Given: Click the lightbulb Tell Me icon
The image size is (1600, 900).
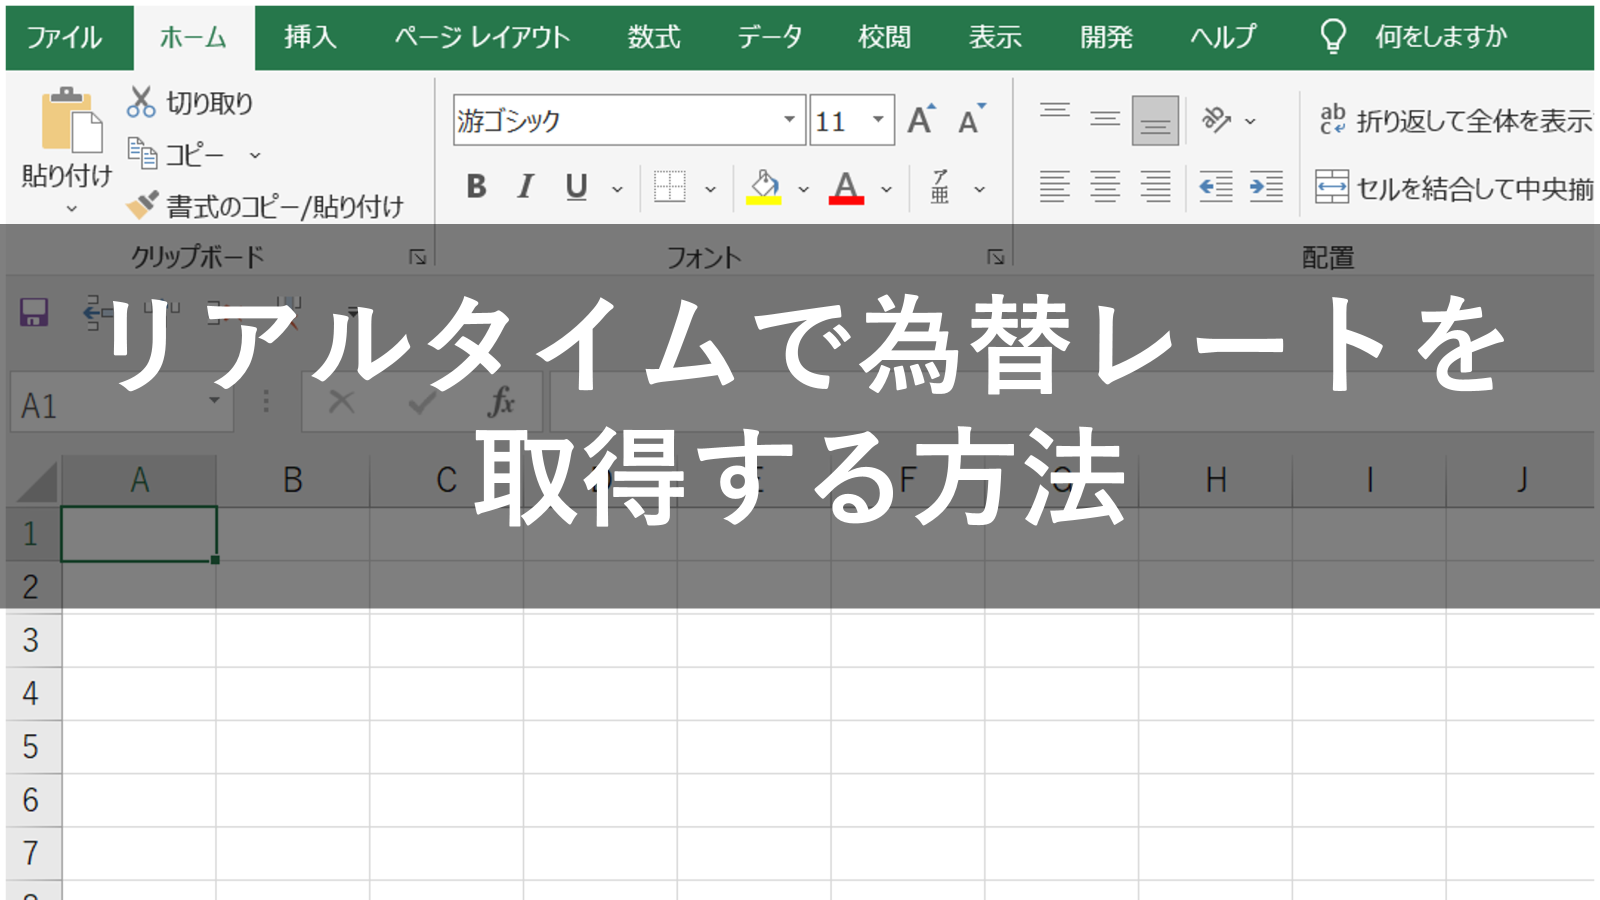Looking at the screenshot, I should [x=1333, y=37].
